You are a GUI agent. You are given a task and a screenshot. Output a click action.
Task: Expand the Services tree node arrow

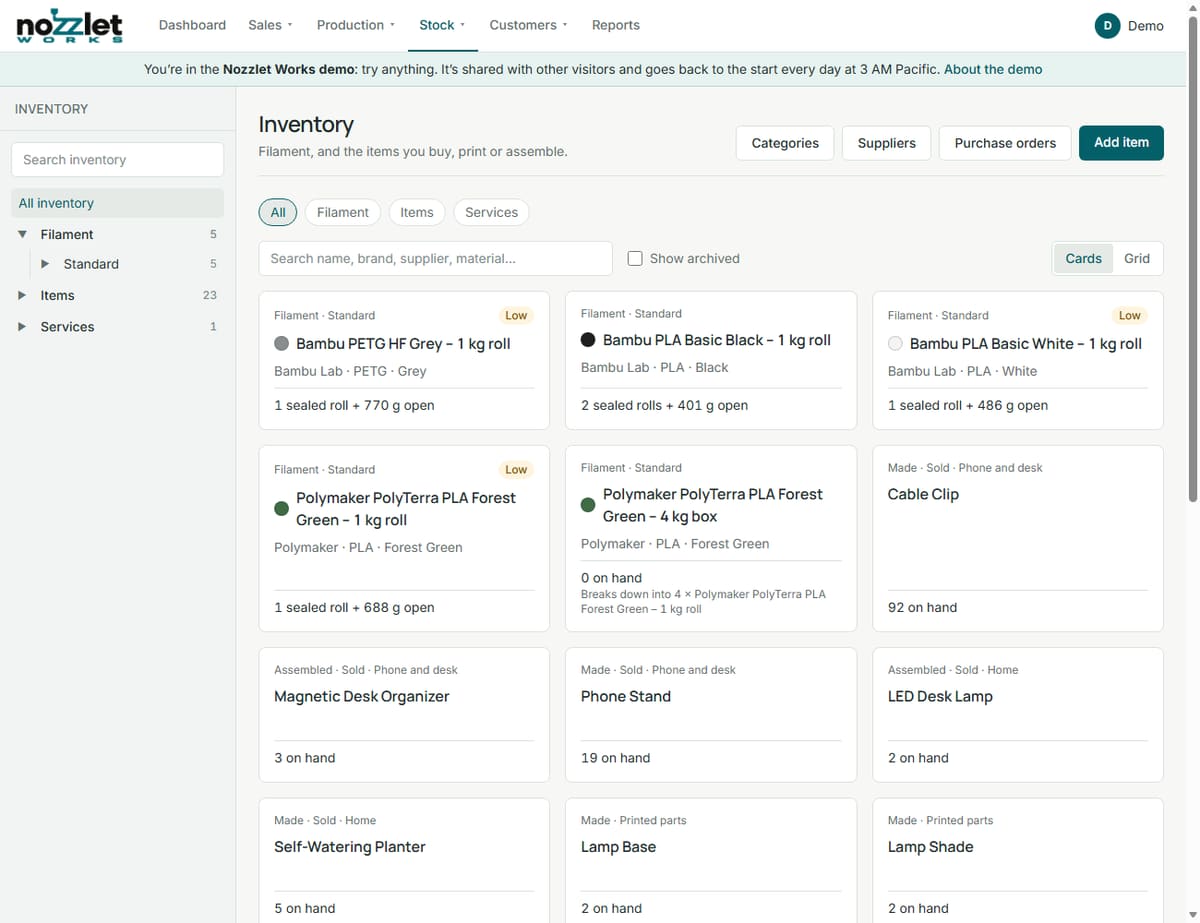[x=22, y=326]
